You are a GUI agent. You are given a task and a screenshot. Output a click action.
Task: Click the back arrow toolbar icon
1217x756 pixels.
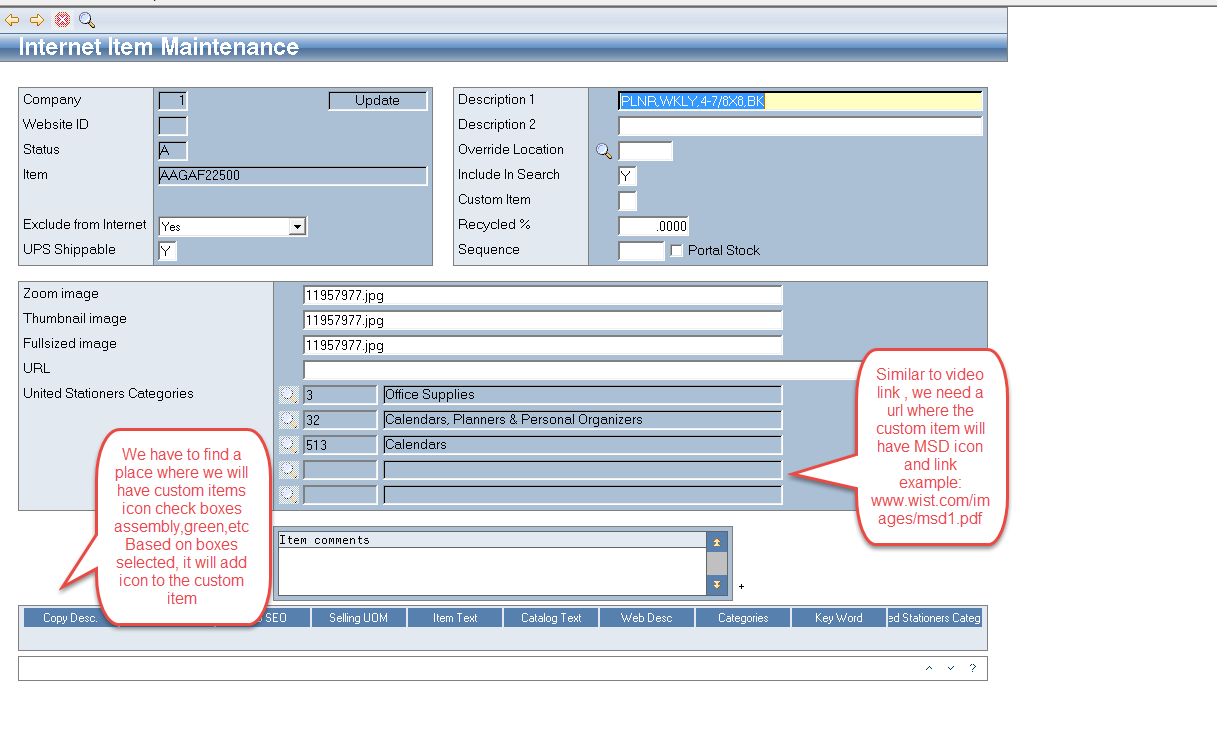tap(12, 19)
